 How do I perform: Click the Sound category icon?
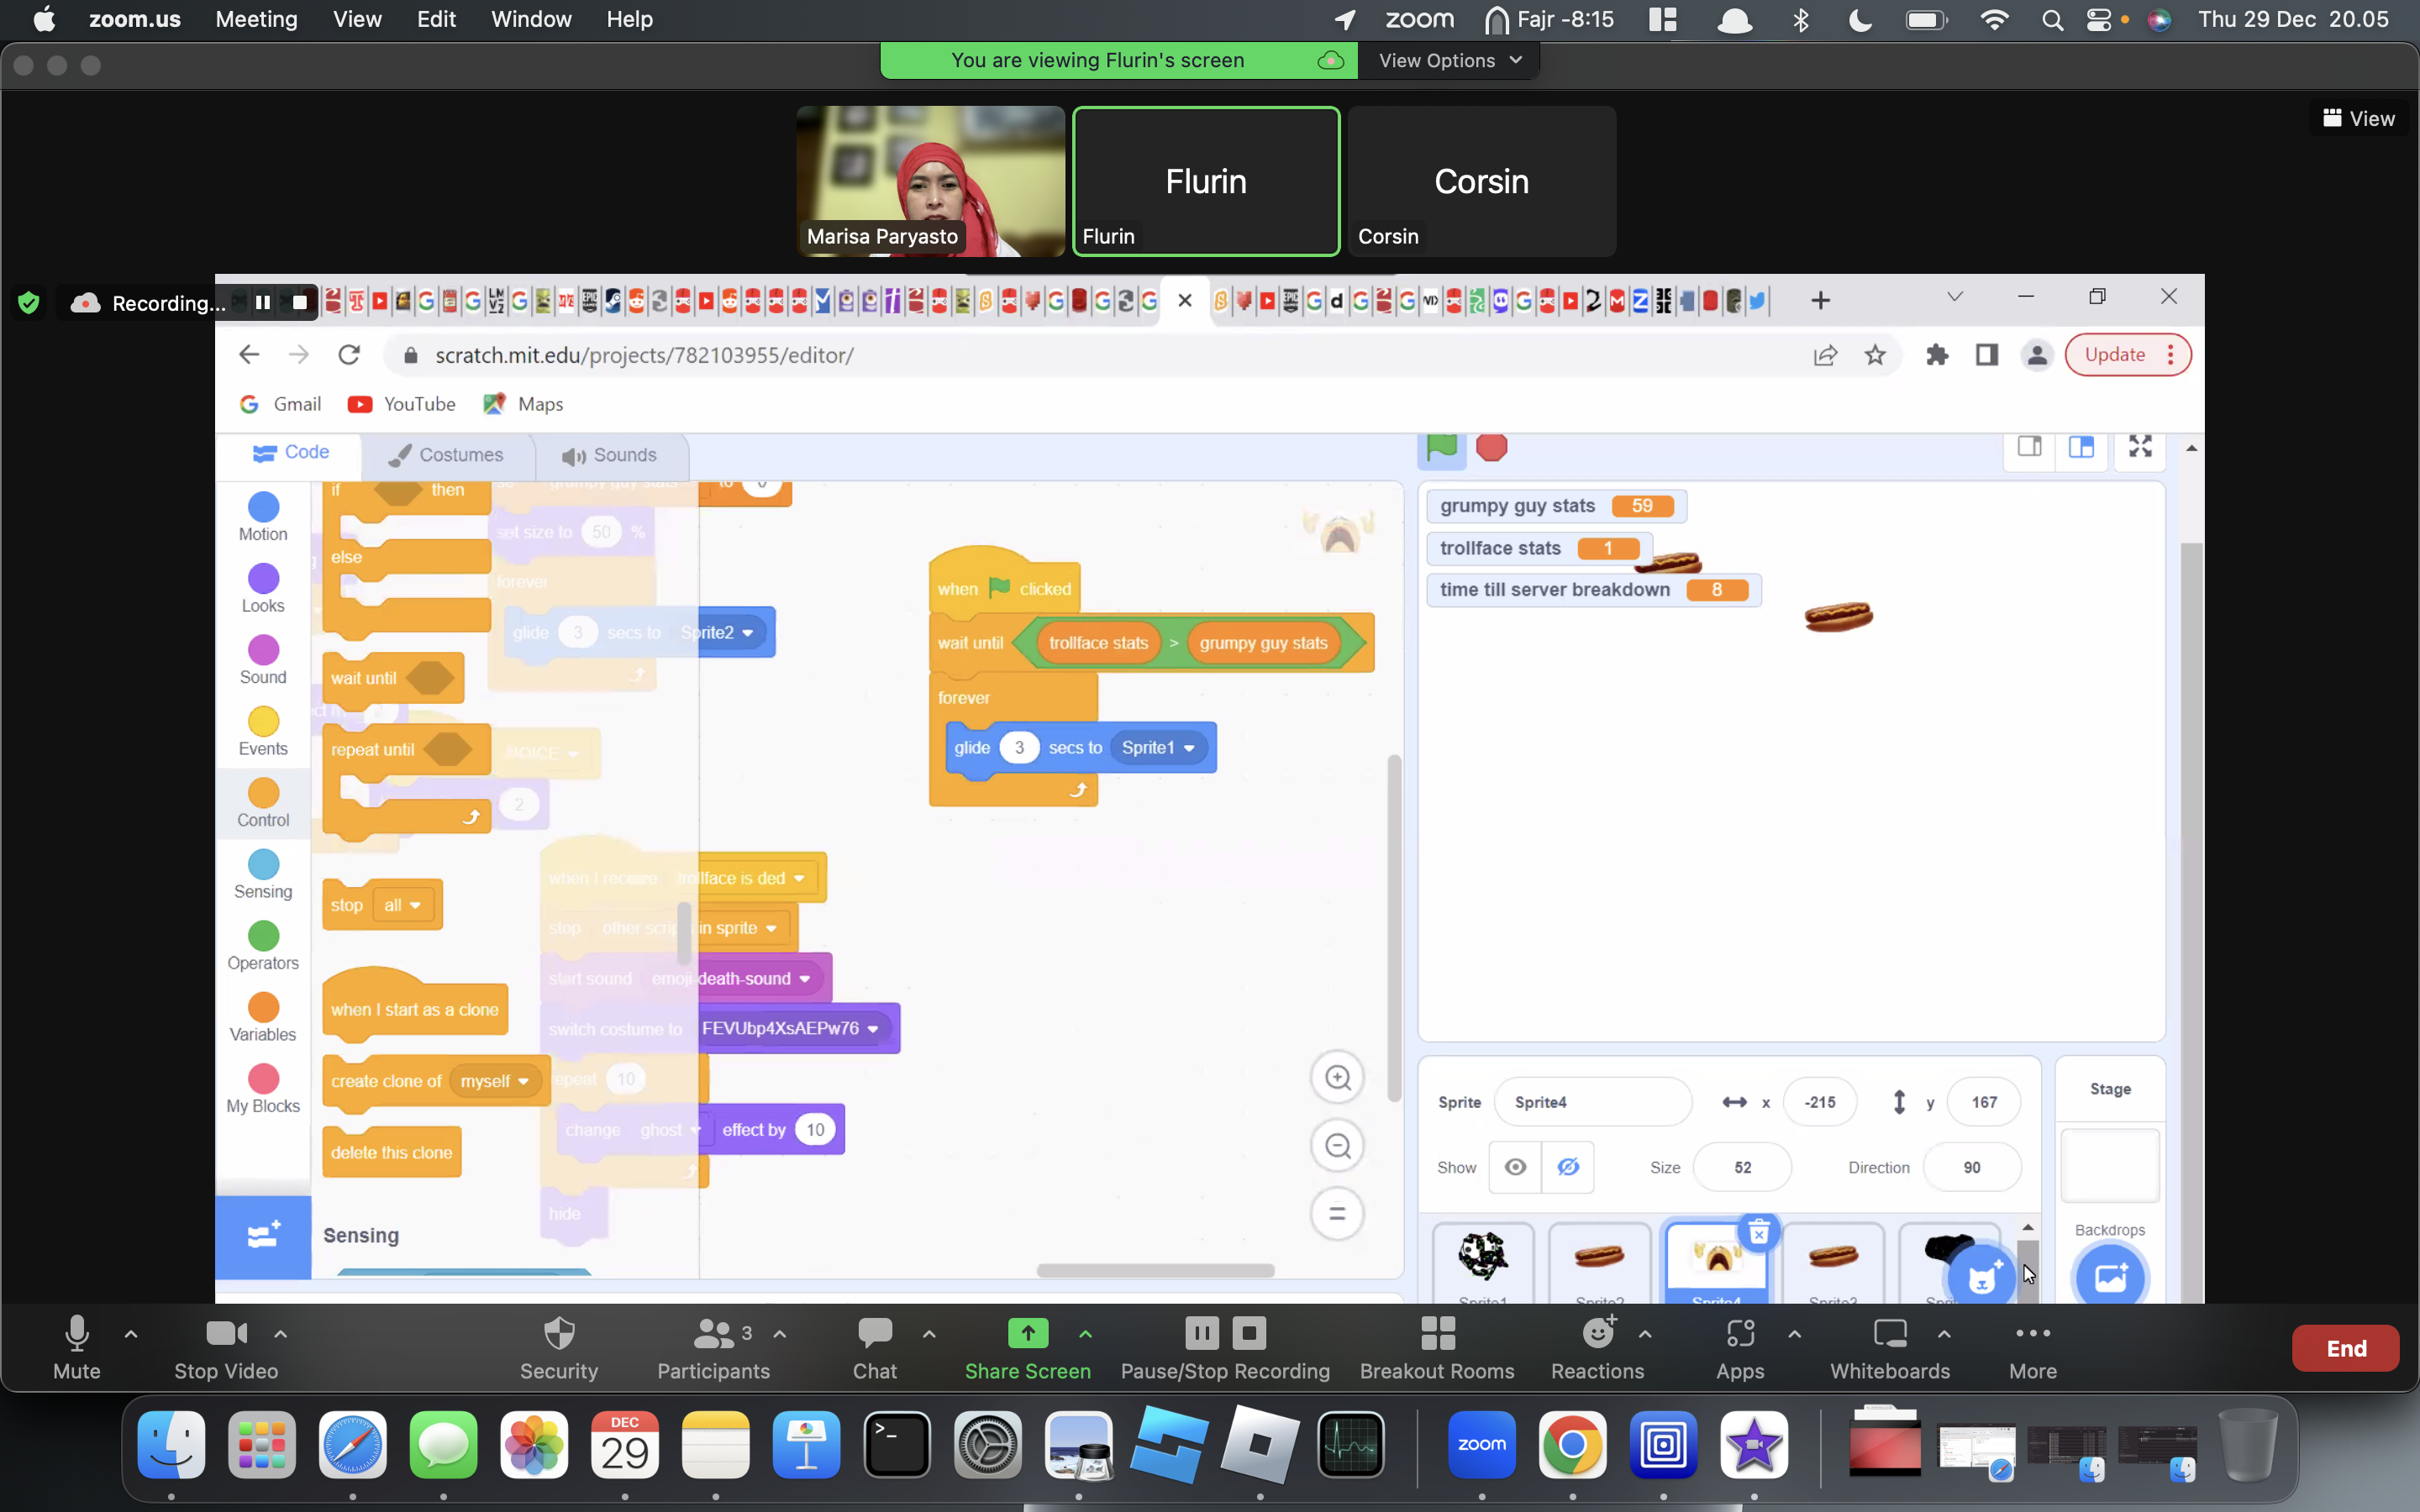point(263,648)
